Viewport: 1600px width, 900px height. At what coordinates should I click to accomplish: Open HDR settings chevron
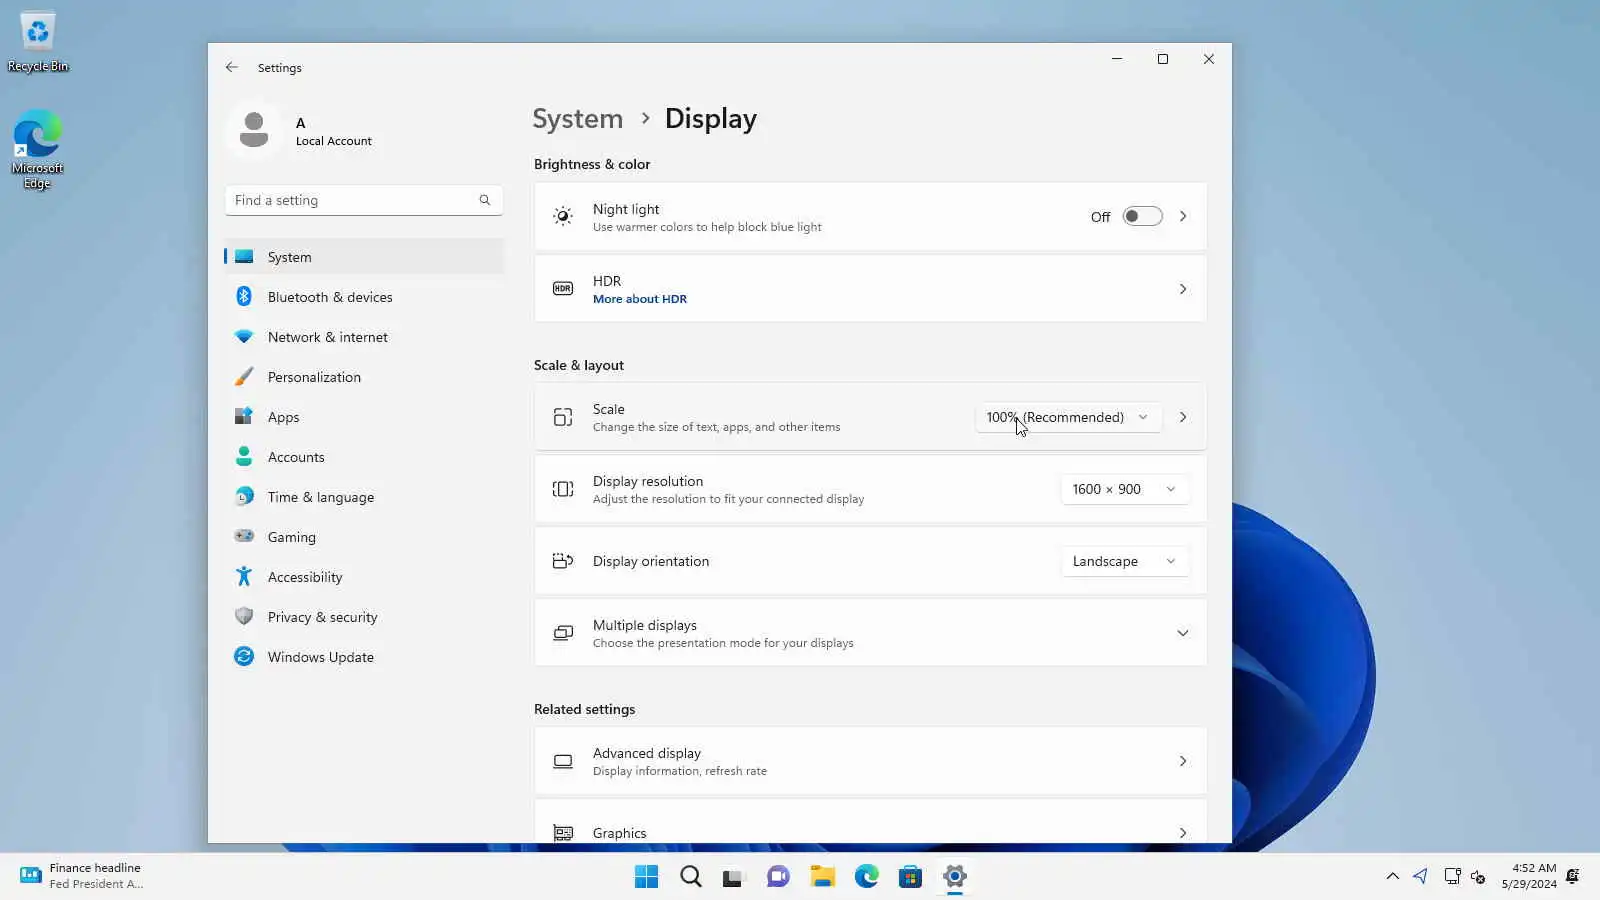coord(1183,289)
